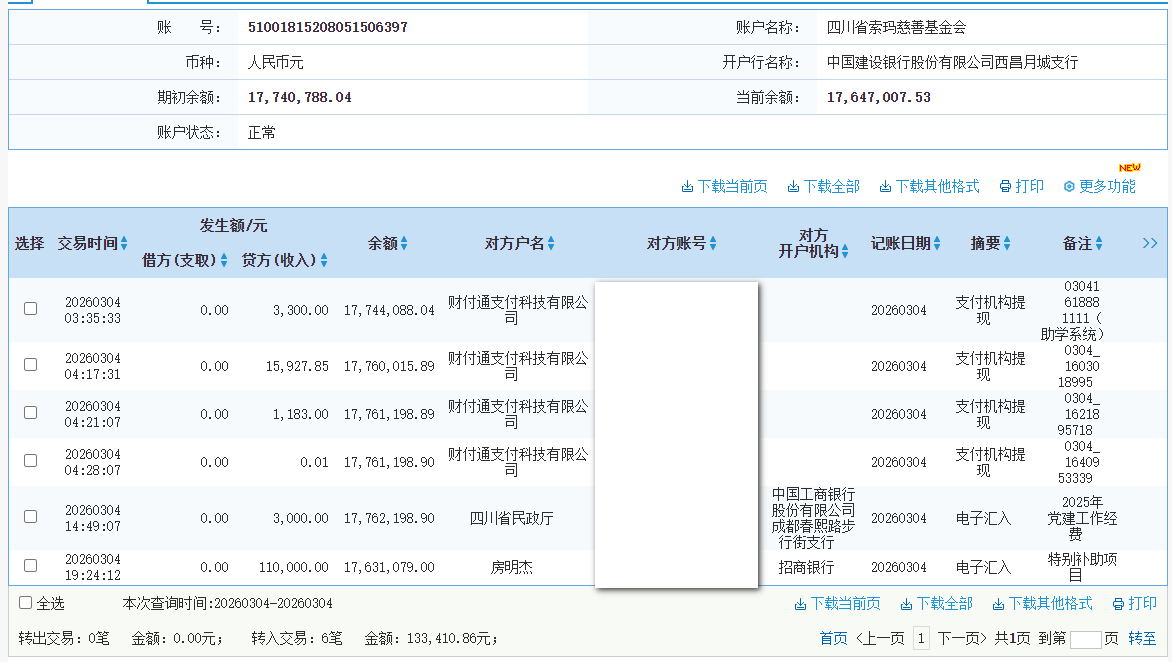Click the bottom printer icon
The height and width of the screenshot is (662, 1172).
click(1116, 604)
